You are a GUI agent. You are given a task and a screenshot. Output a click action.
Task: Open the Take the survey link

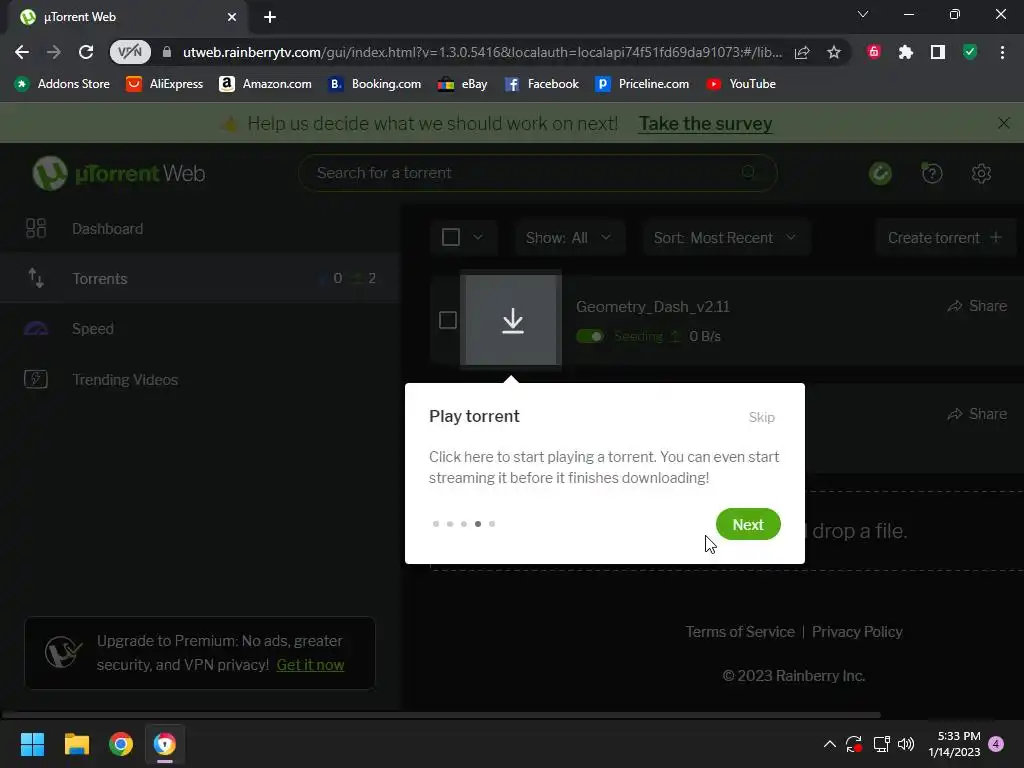705,123
